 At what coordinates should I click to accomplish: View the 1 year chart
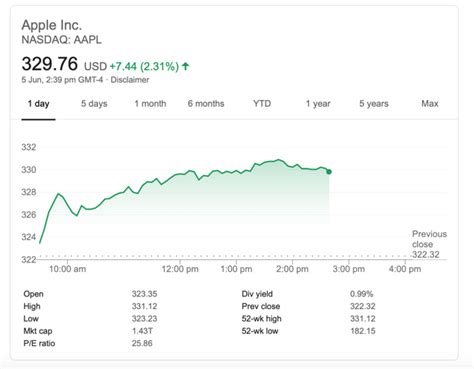318,104
